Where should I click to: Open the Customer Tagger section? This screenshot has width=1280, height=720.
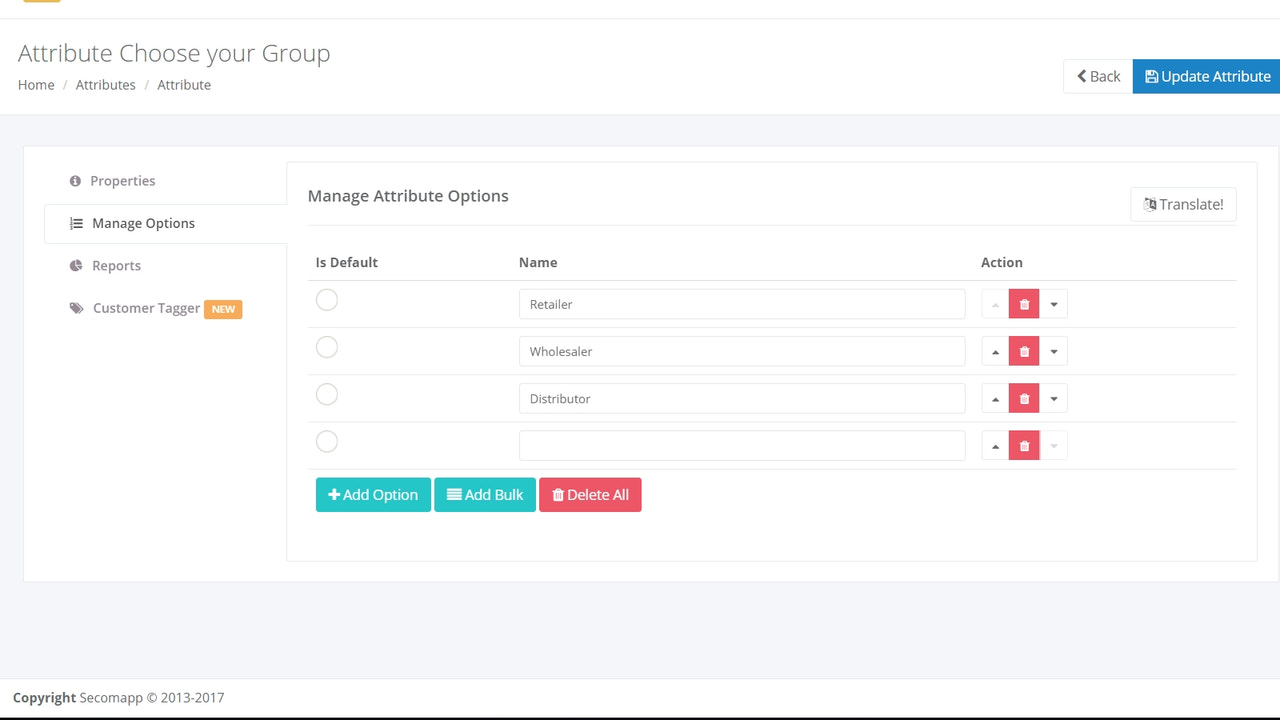point(146,308)
